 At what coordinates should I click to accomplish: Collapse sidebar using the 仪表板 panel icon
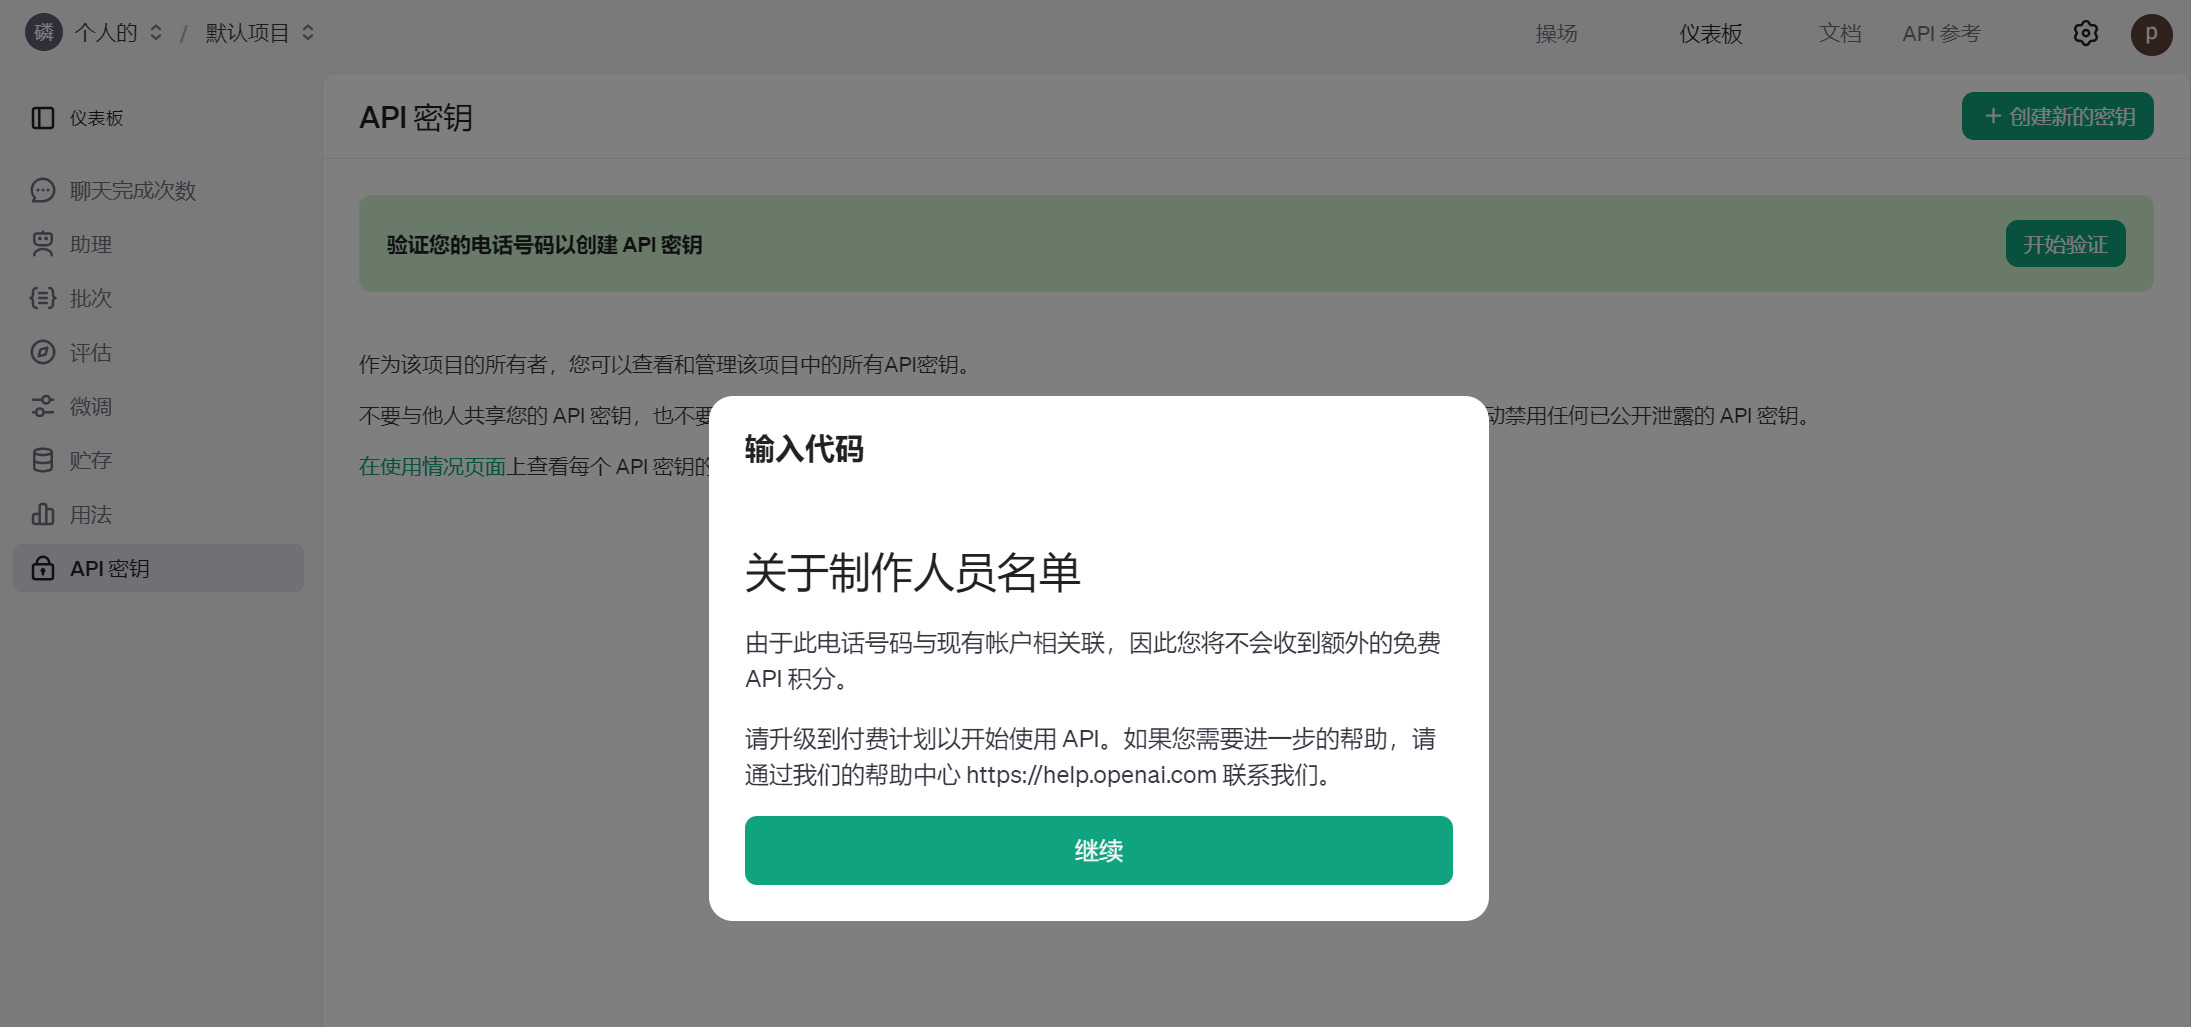coord(43,118)
